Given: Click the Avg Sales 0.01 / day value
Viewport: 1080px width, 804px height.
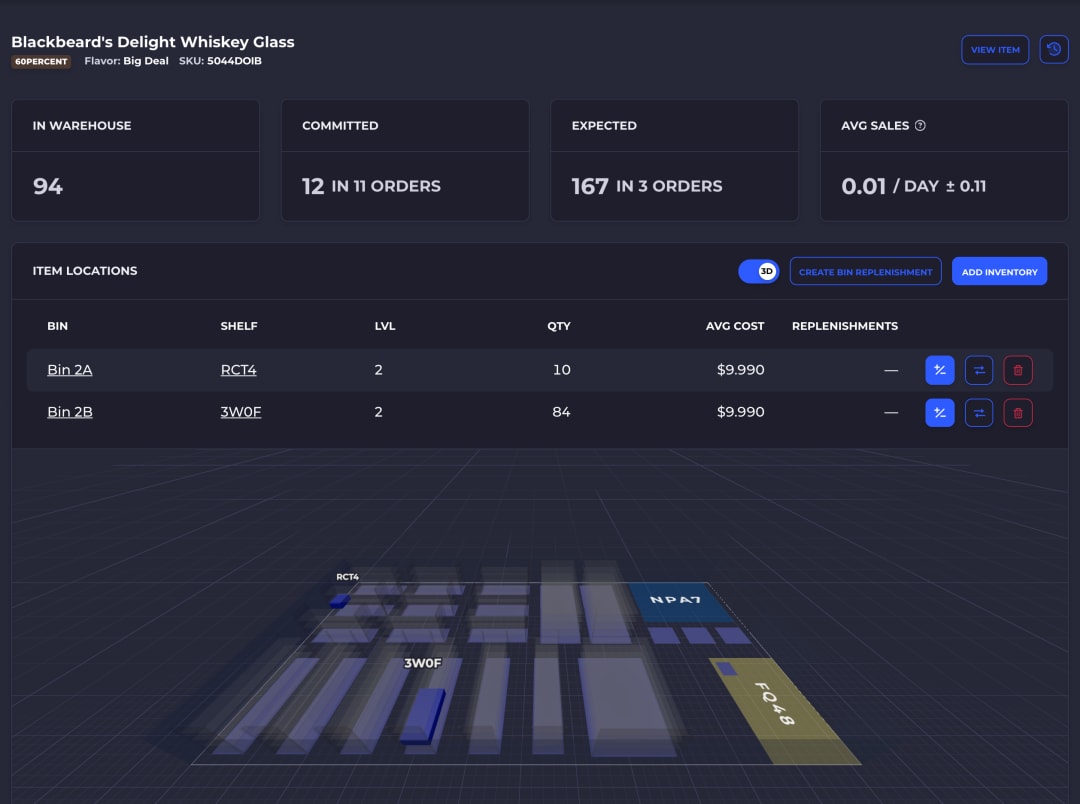Looking at the screenshot, I should click(x=913, y=186).
